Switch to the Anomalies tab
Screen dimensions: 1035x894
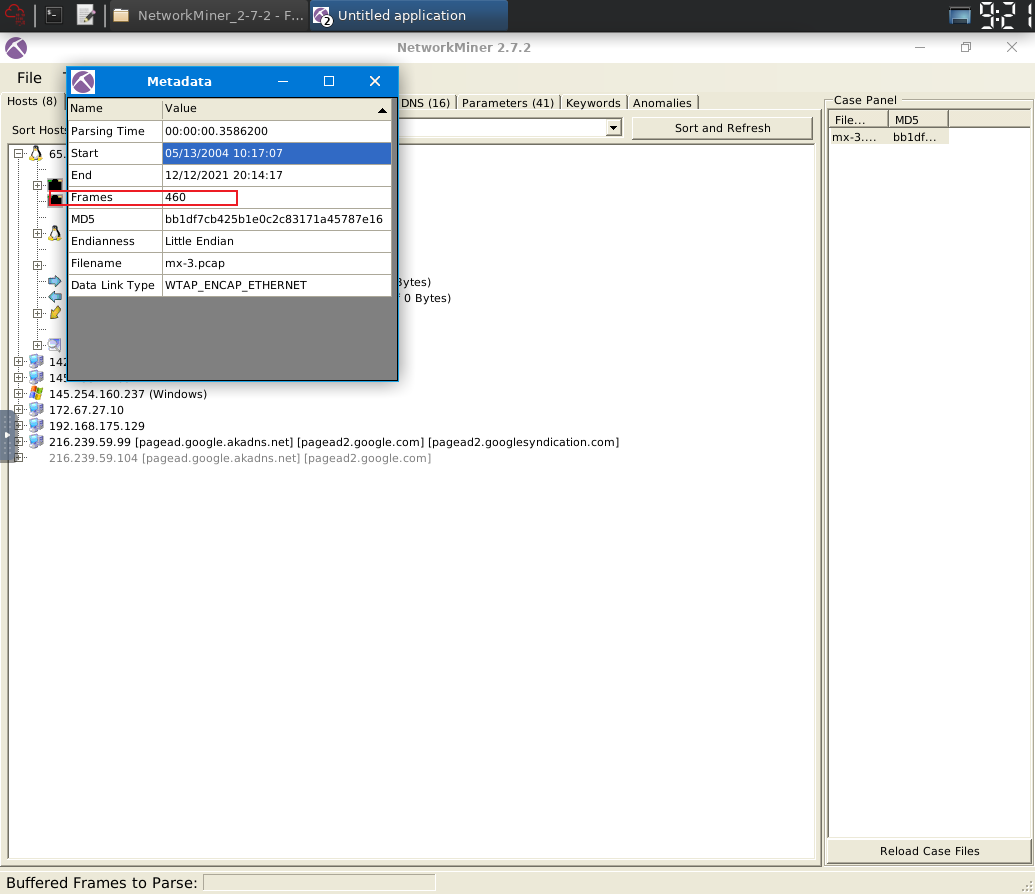(x=662, y=103)
